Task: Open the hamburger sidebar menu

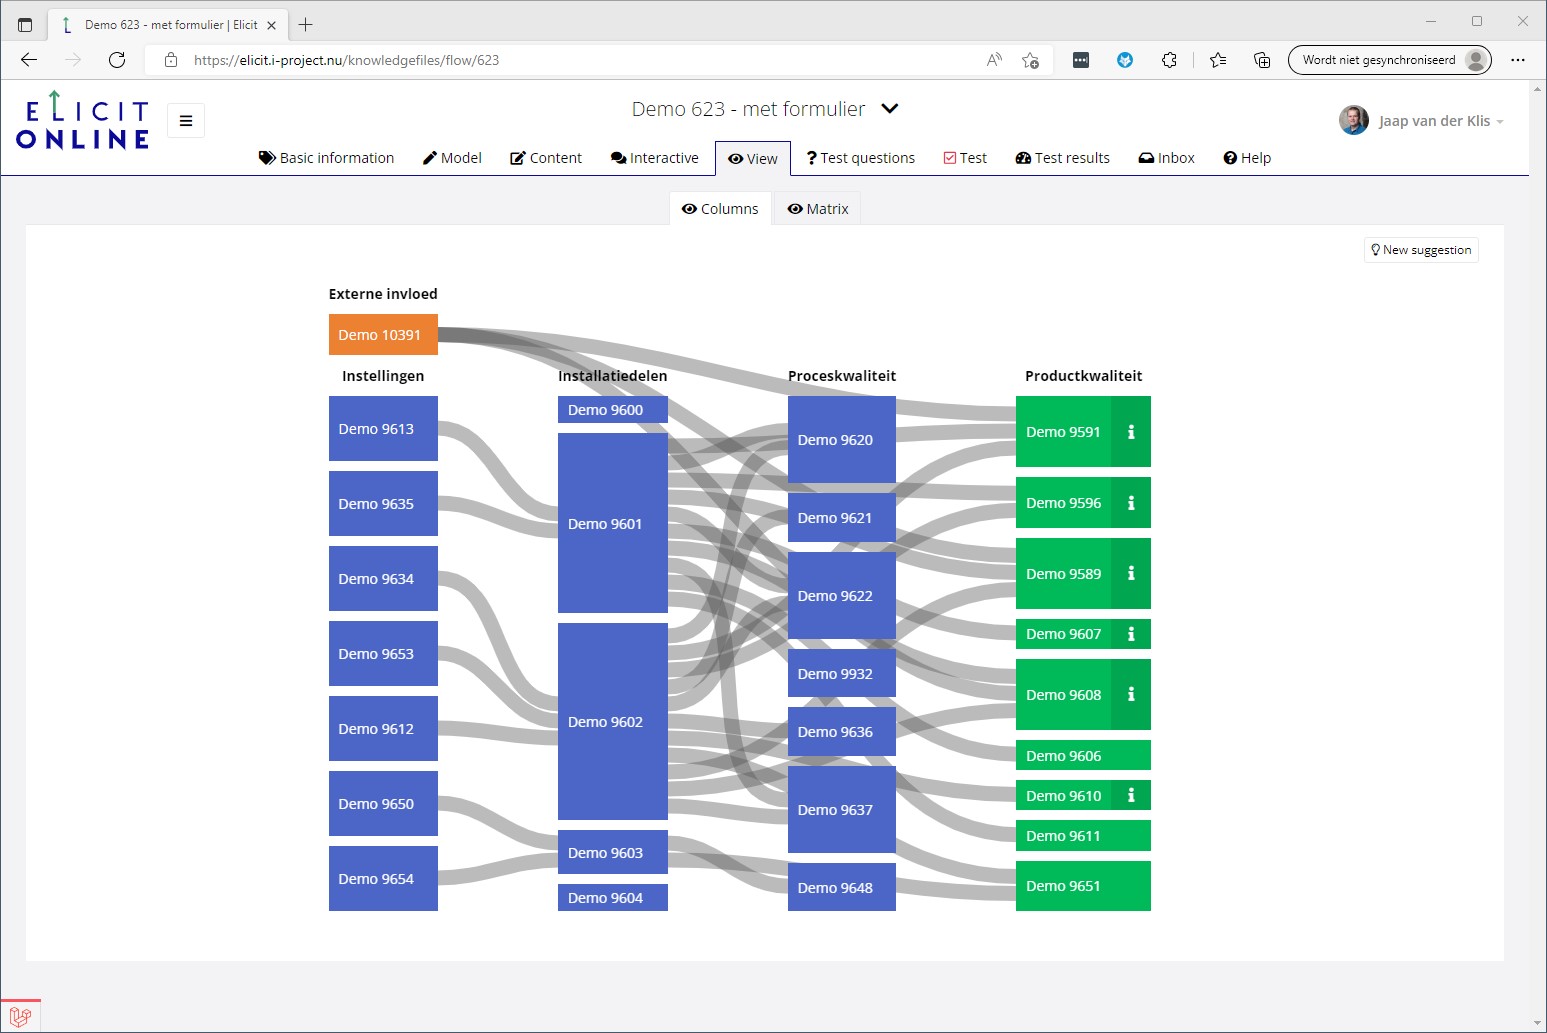Action: pos(186,121)
